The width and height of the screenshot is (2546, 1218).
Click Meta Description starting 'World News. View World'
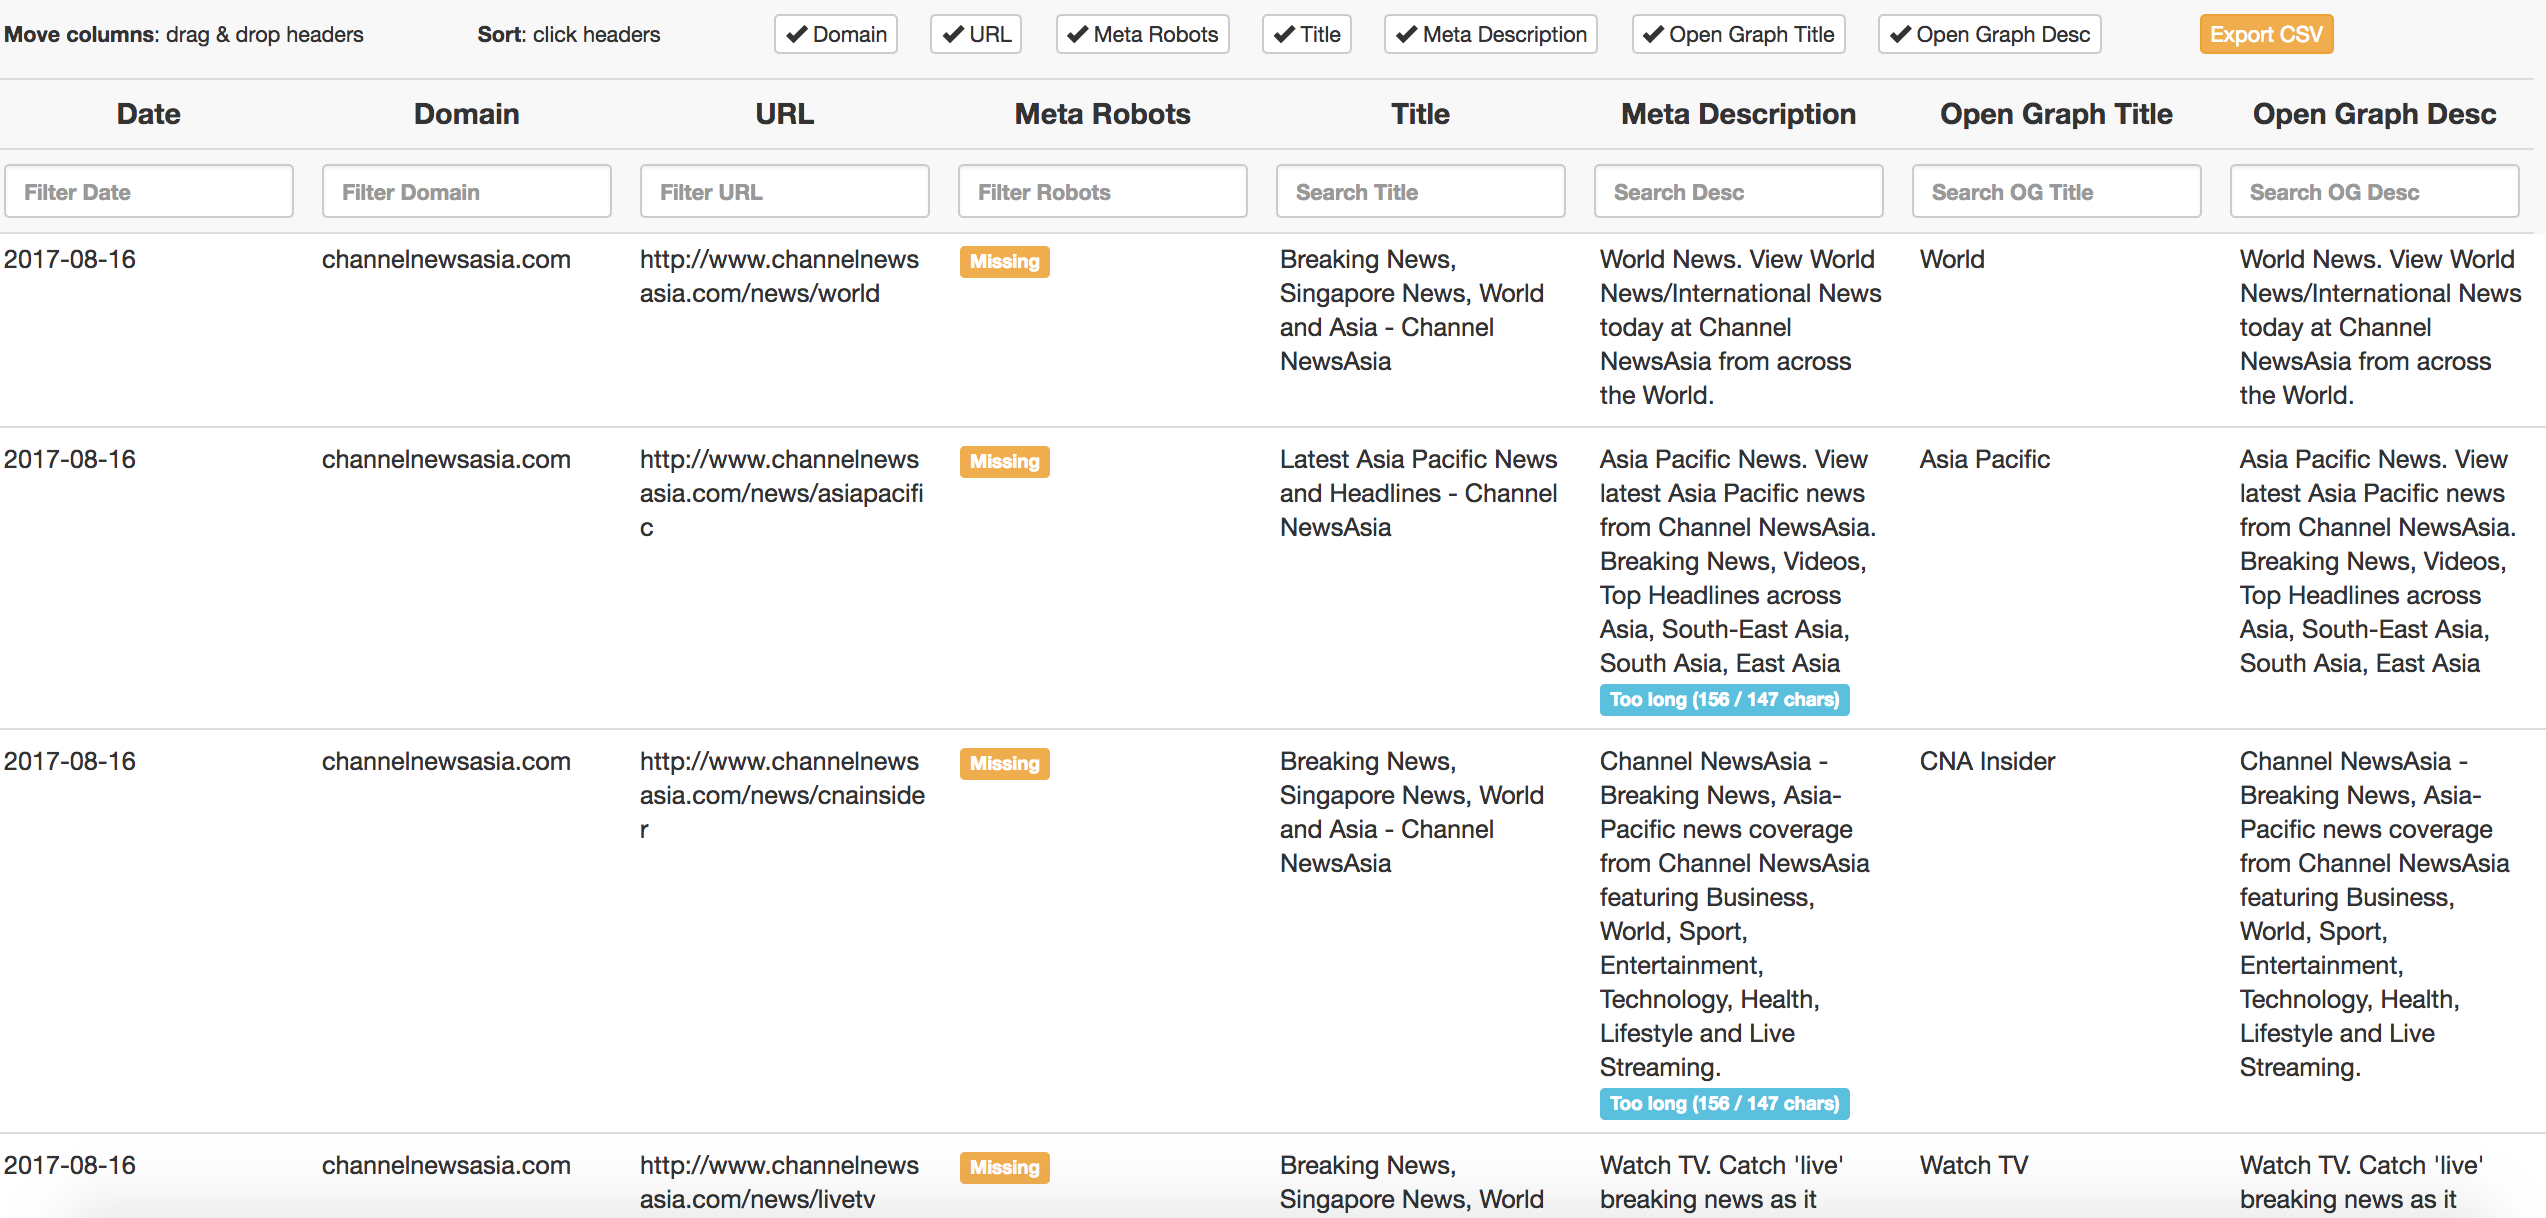click(1741, 327)
